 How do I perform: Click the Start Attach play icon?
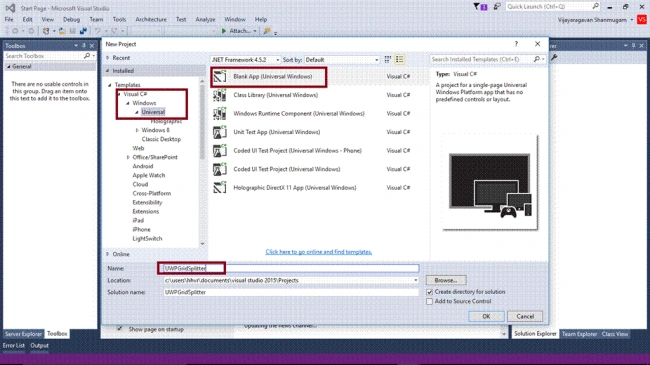(x=224, y=31)
